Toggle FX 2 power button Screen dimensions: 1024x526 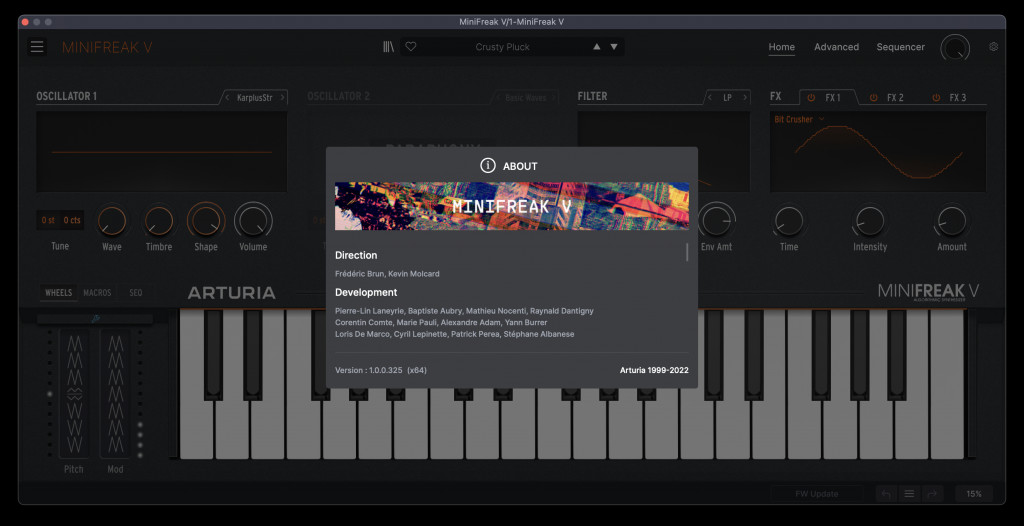pyautogui.click(x=873, y=97)
